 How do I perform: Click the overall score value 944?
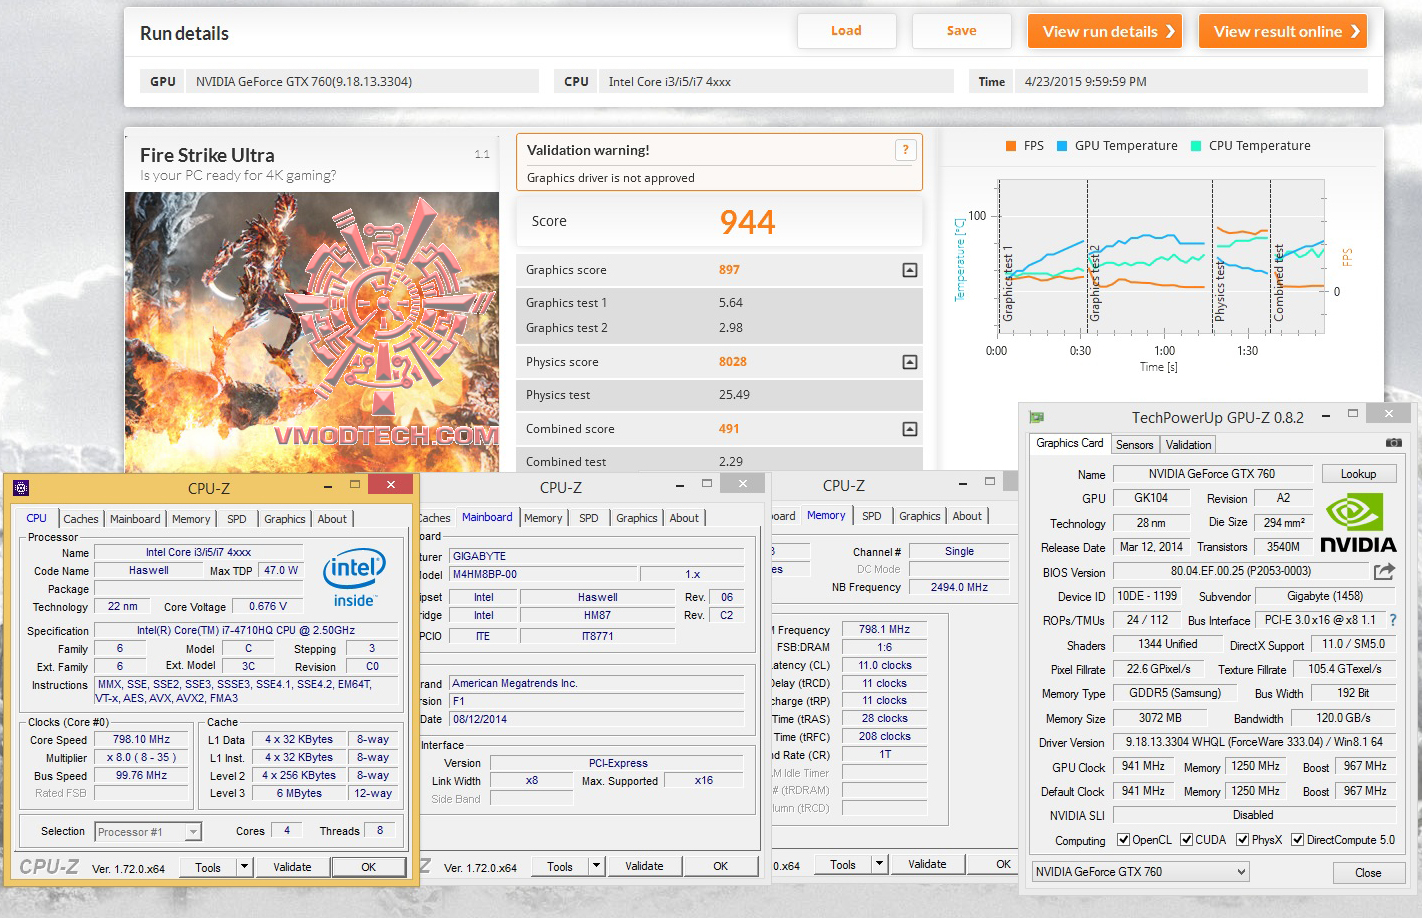[x=748, y=222]
